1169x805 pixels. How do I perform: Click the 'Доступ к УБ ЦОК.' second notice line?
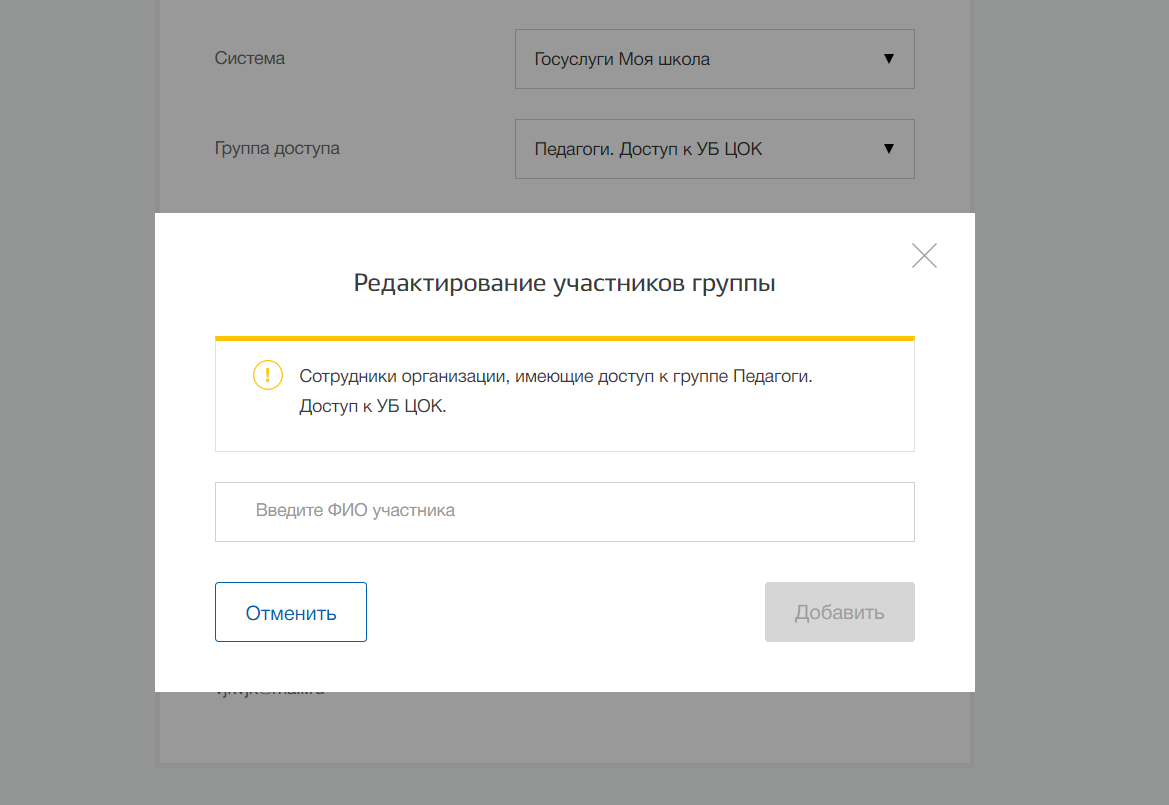(372, 407)
